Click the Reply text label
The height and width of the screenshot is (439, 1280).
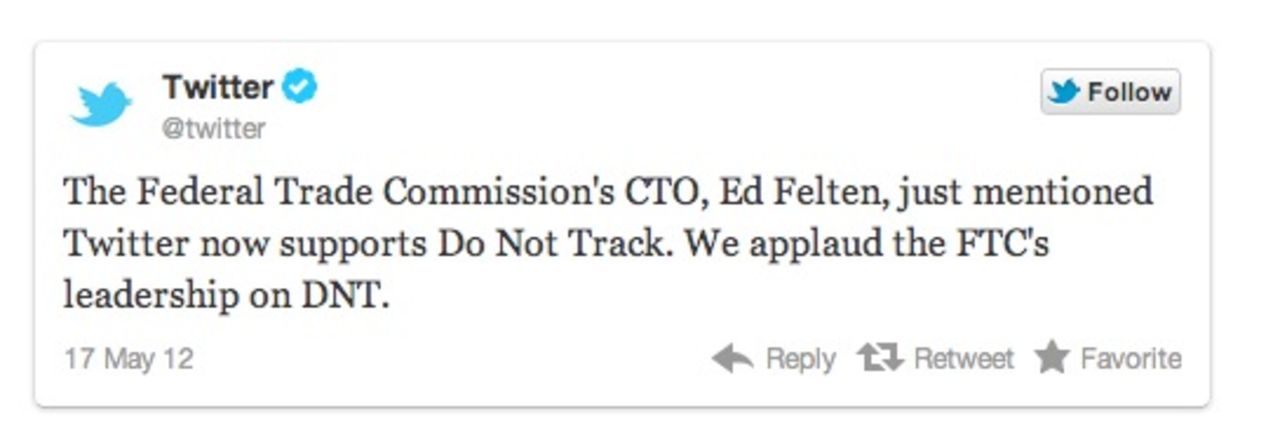[x=800, y=358]
